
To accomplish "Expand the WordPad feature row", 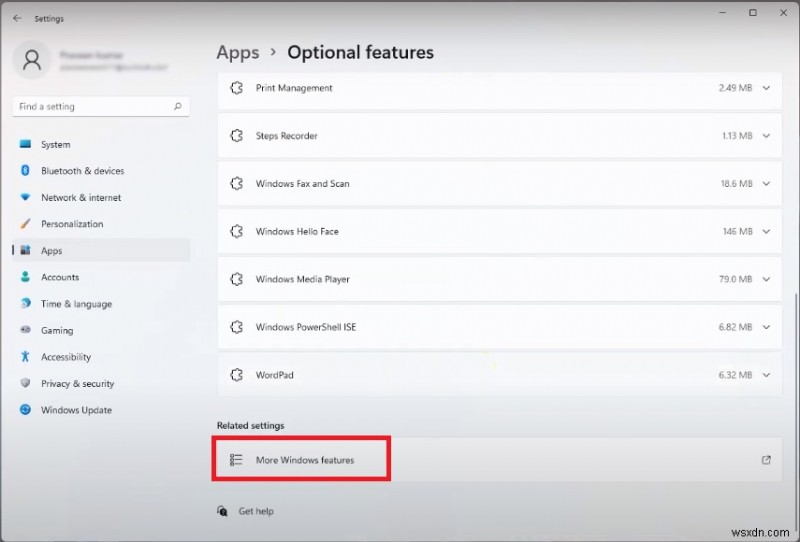I will pyautogui.click(x=766, y=375).
